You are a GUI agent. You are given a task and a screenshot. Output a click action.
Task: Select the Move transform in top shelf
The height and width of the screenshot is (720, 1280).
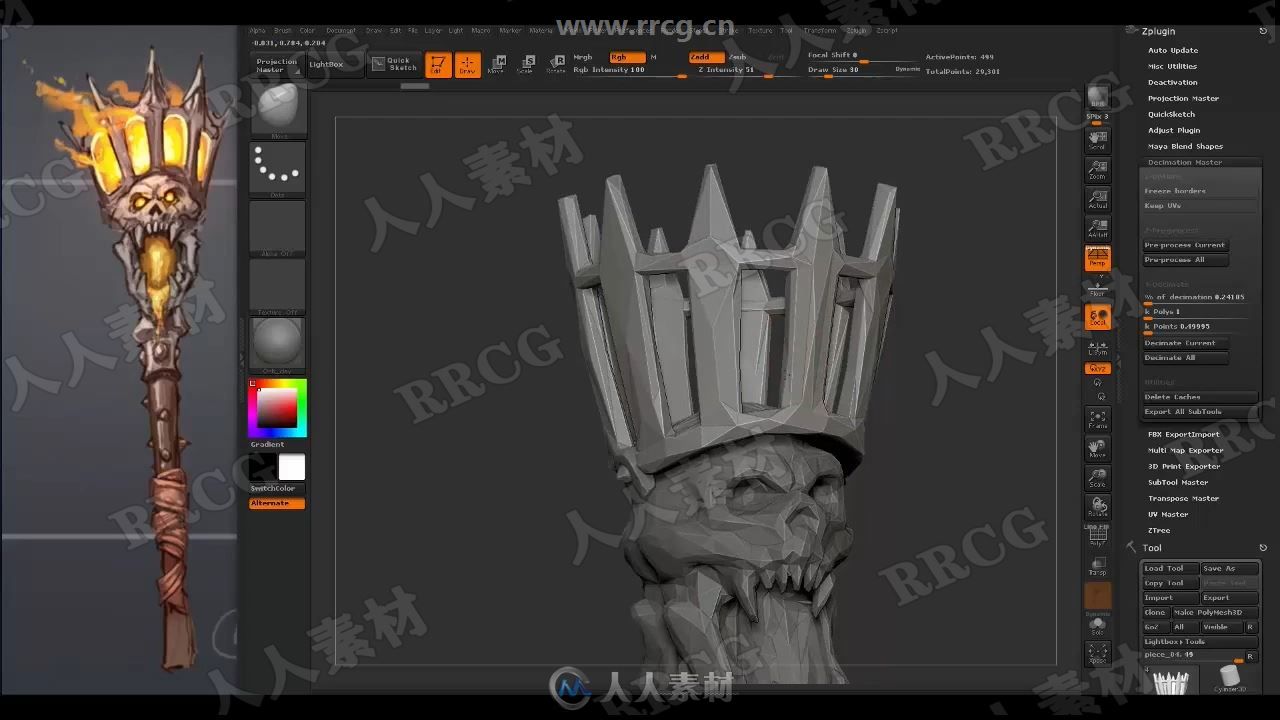tap(497, 65)
